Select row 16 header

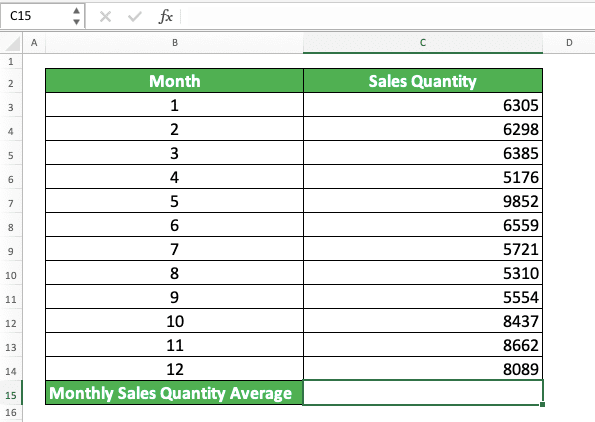[x=11, y=413]
